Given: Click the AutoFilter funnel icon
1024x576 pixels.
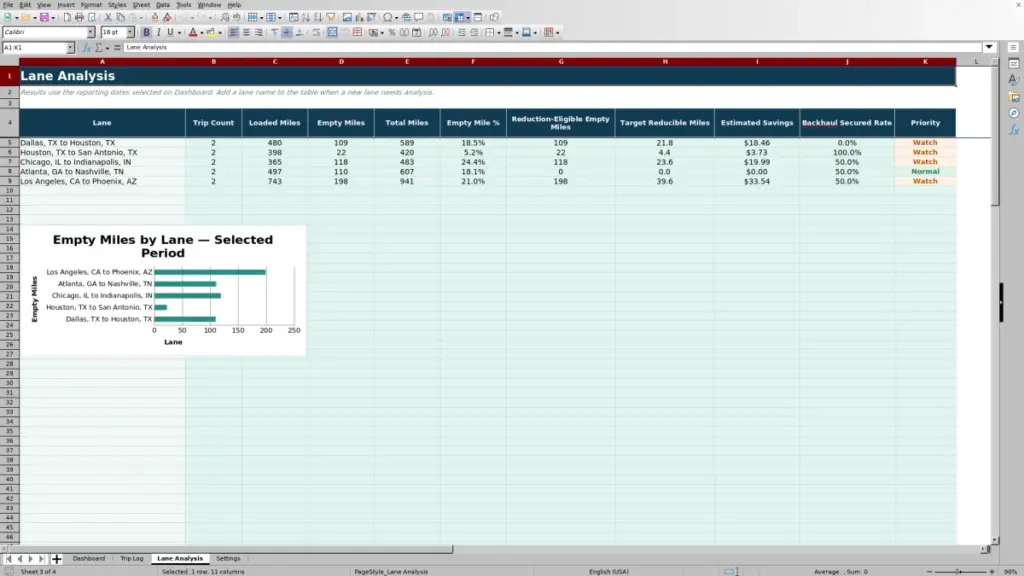Looking at the screenshot, I should (331, 18).
